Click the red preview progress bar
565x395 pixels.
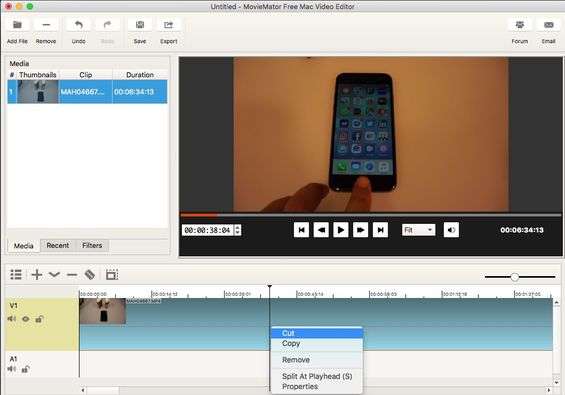(199, 215)
